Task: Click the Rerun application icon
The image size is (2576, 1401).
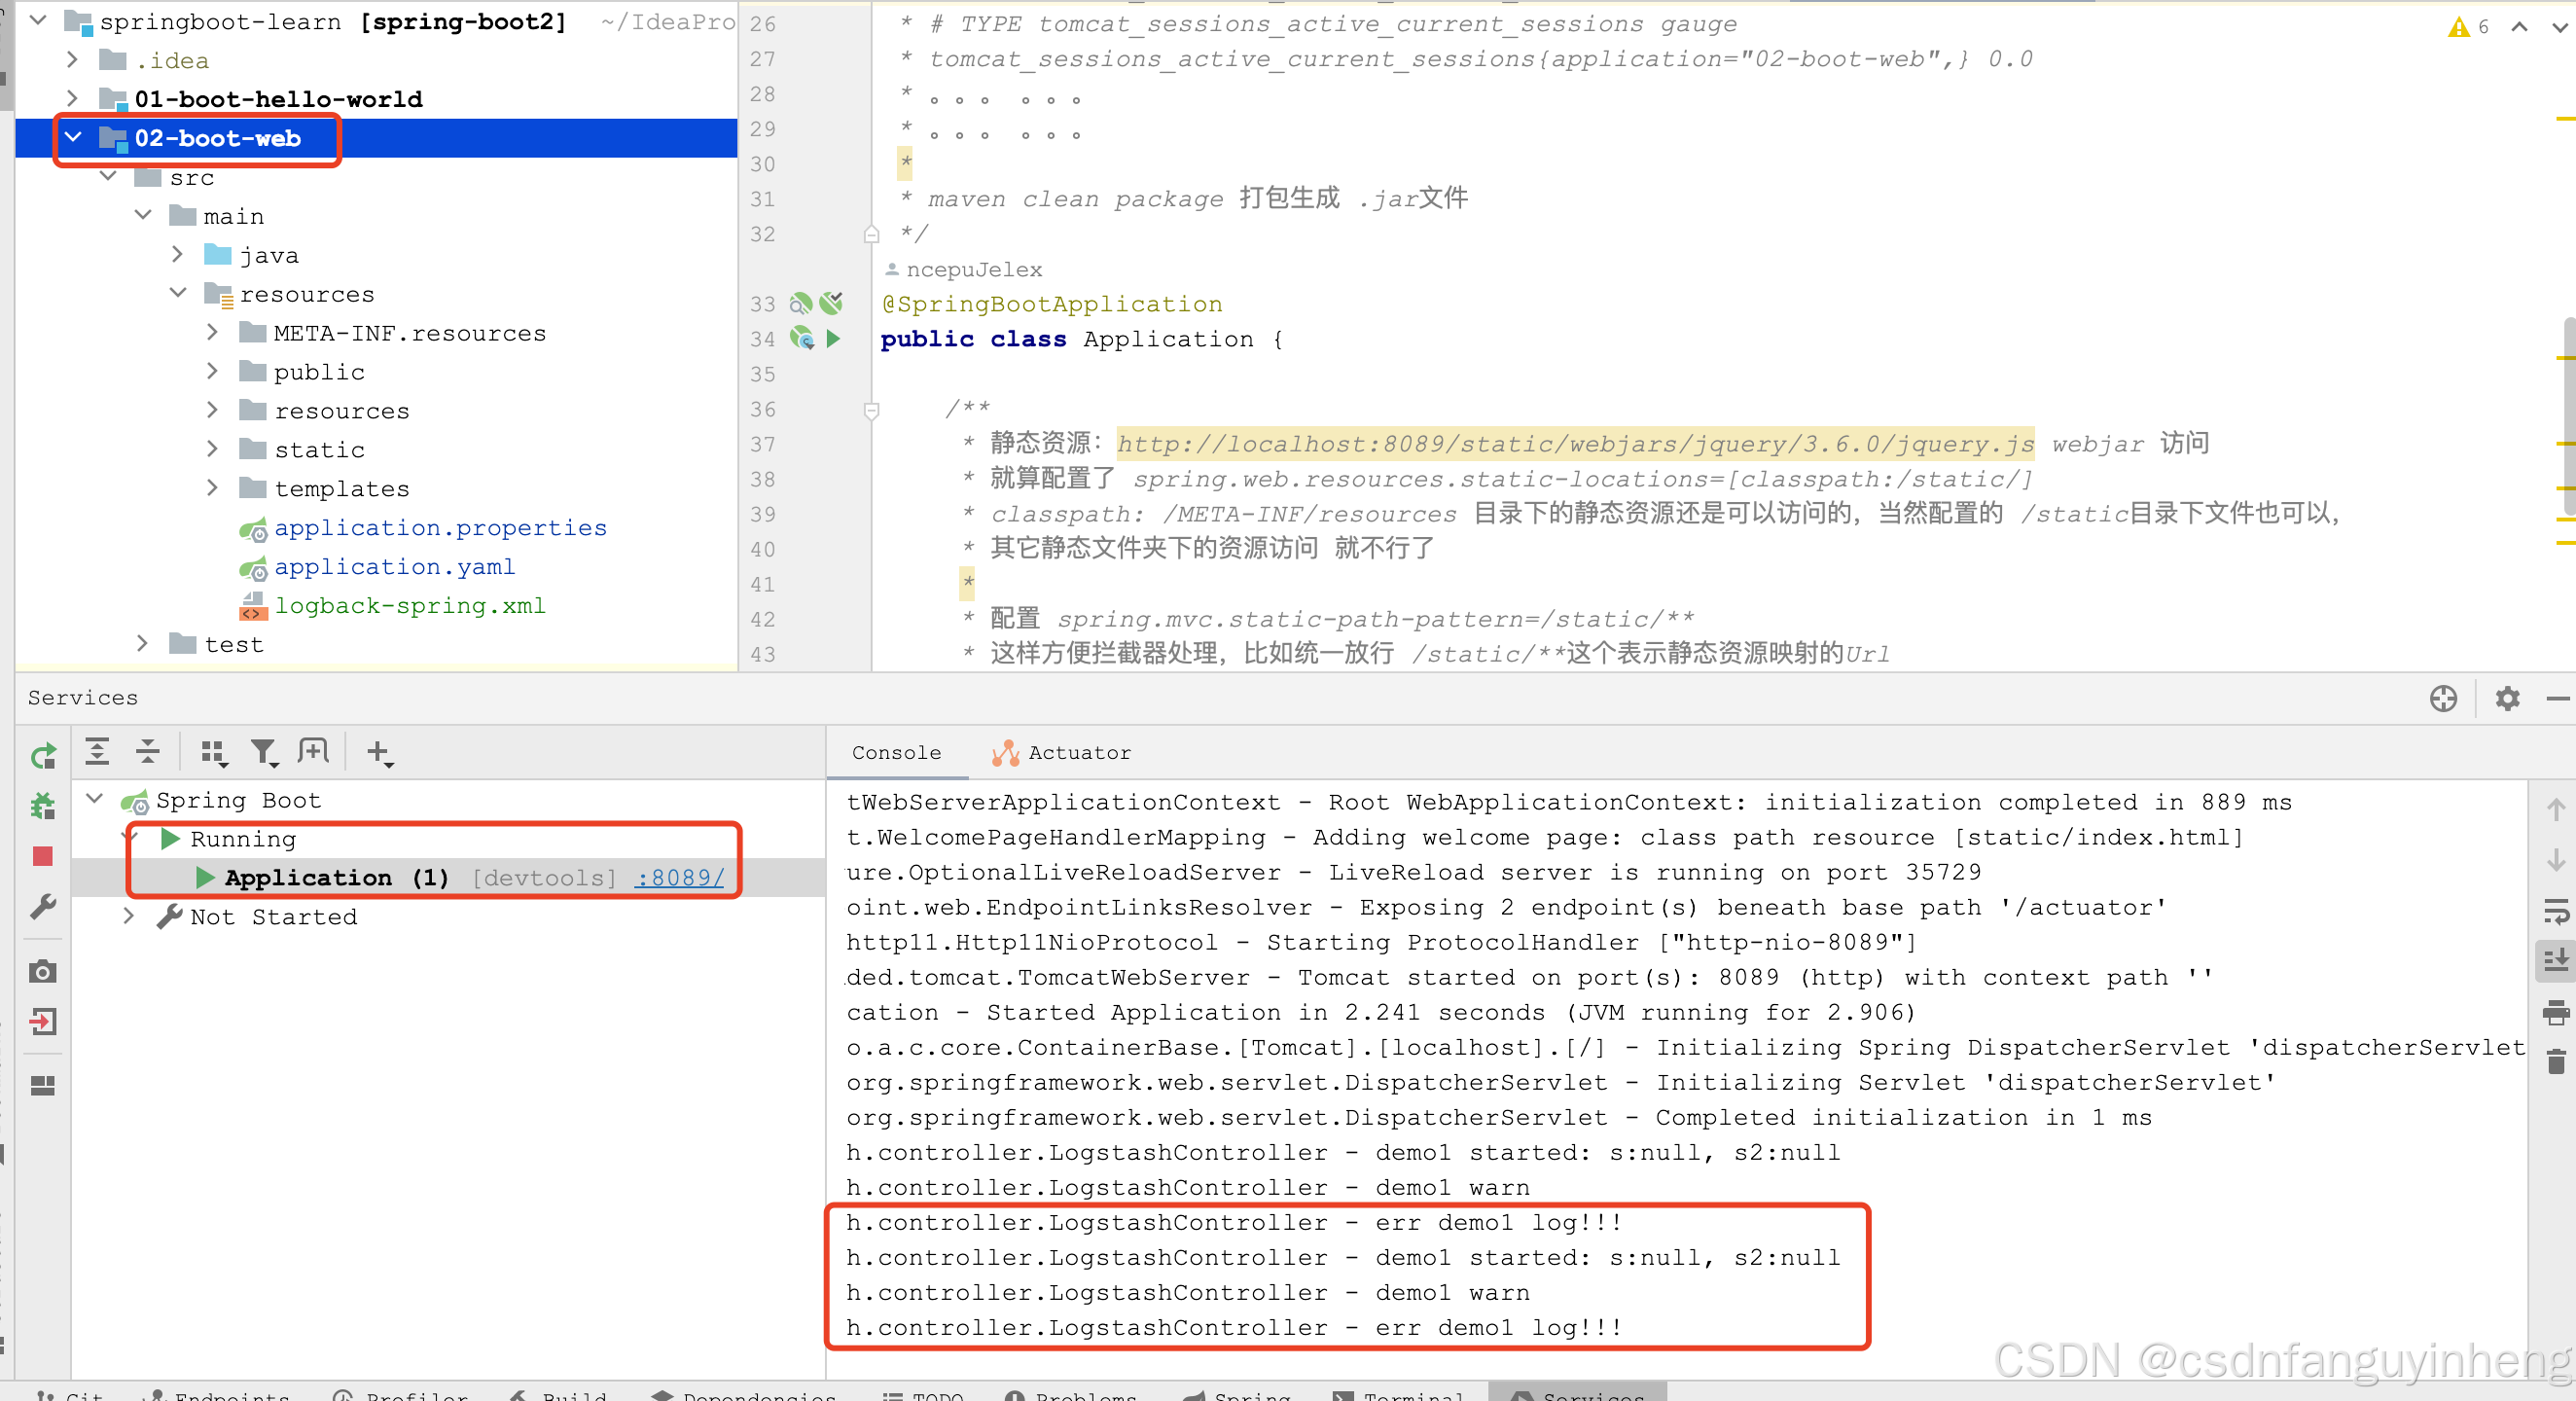Action: click(x=43, y=756)
